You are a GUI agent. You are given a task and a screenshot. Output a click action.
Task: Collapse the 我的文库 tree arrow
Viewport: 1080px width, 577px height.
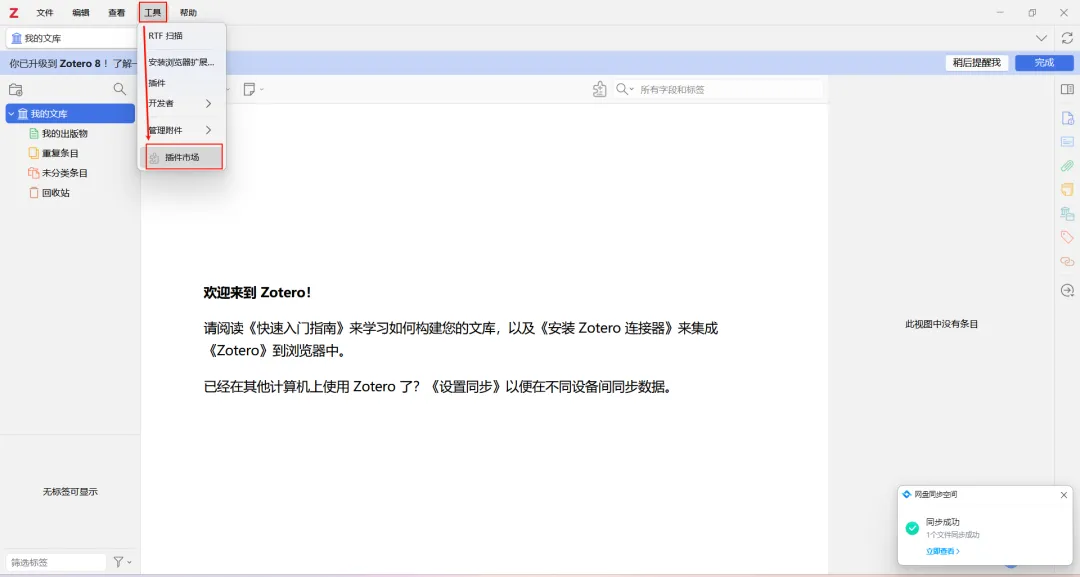coord(12,114)
